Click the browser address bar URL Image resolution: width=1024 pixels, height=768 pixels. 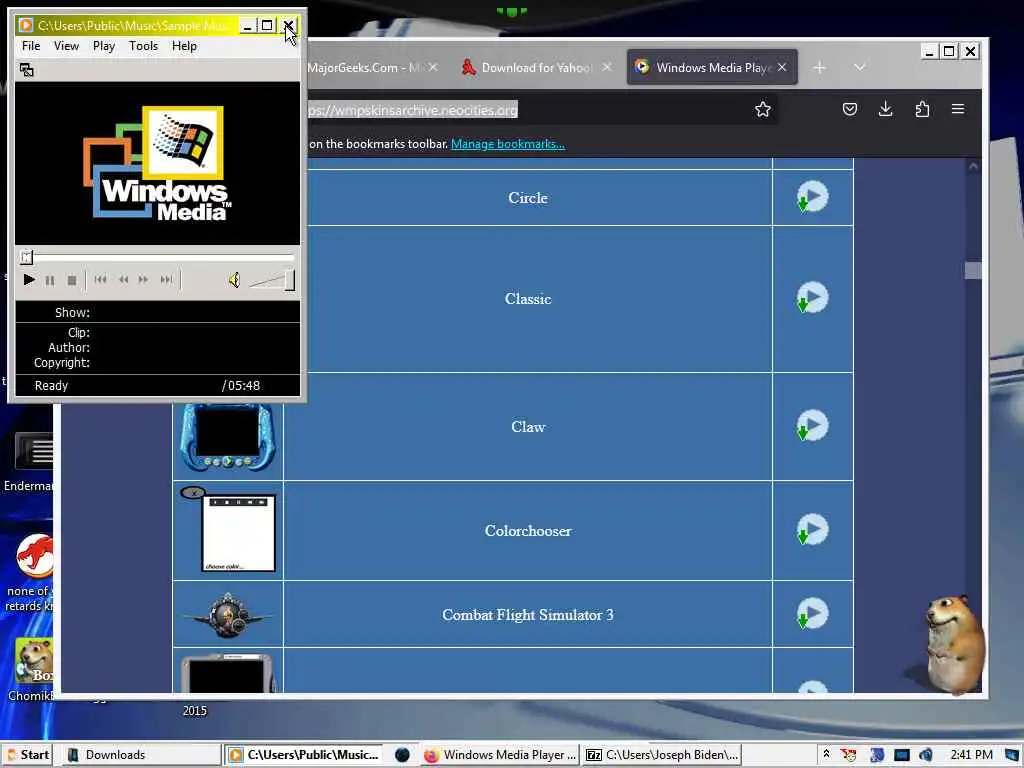click(x=413, y=110)
